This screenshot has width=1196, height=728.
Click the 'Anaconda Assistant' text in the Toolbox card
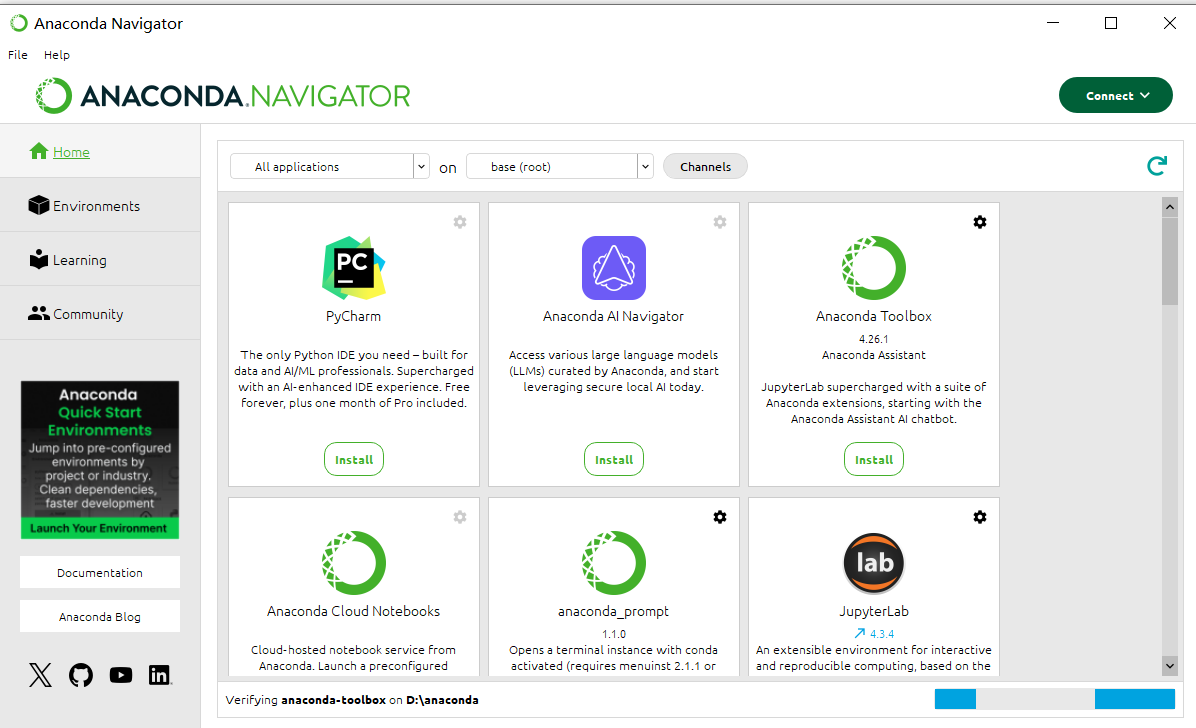pos(874,355)
